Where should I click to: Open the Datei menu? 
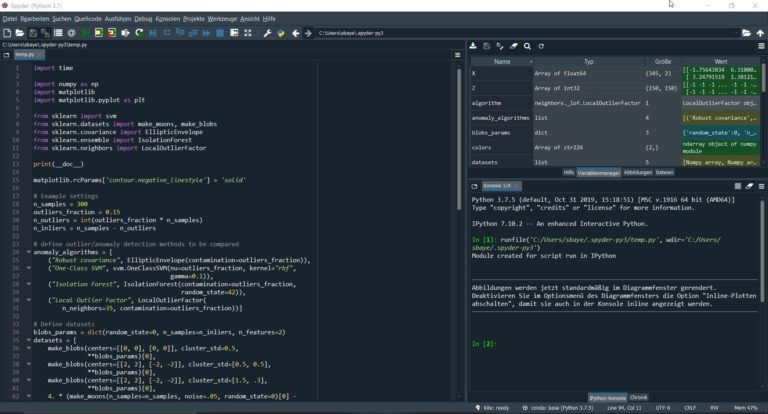pos(10,19)
